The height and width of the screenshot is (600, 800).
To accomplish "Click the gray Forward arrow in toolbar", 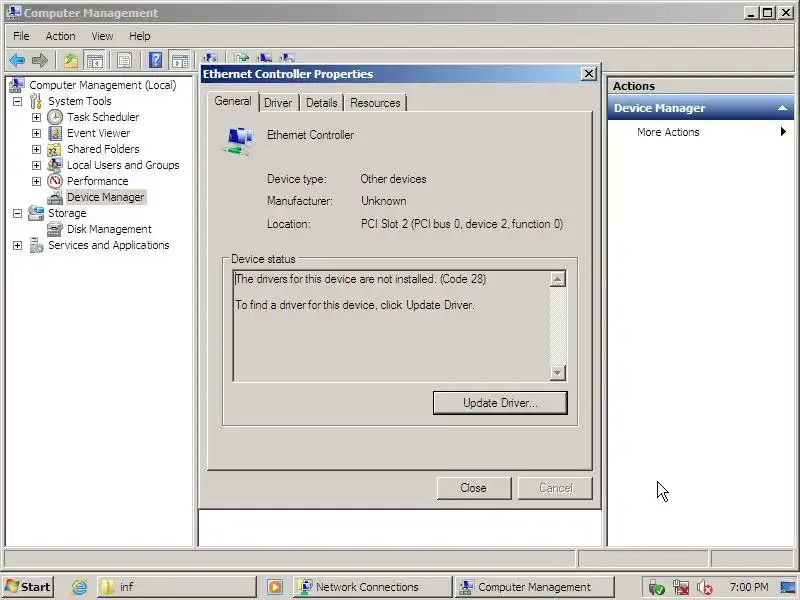I will pos(40,61).
